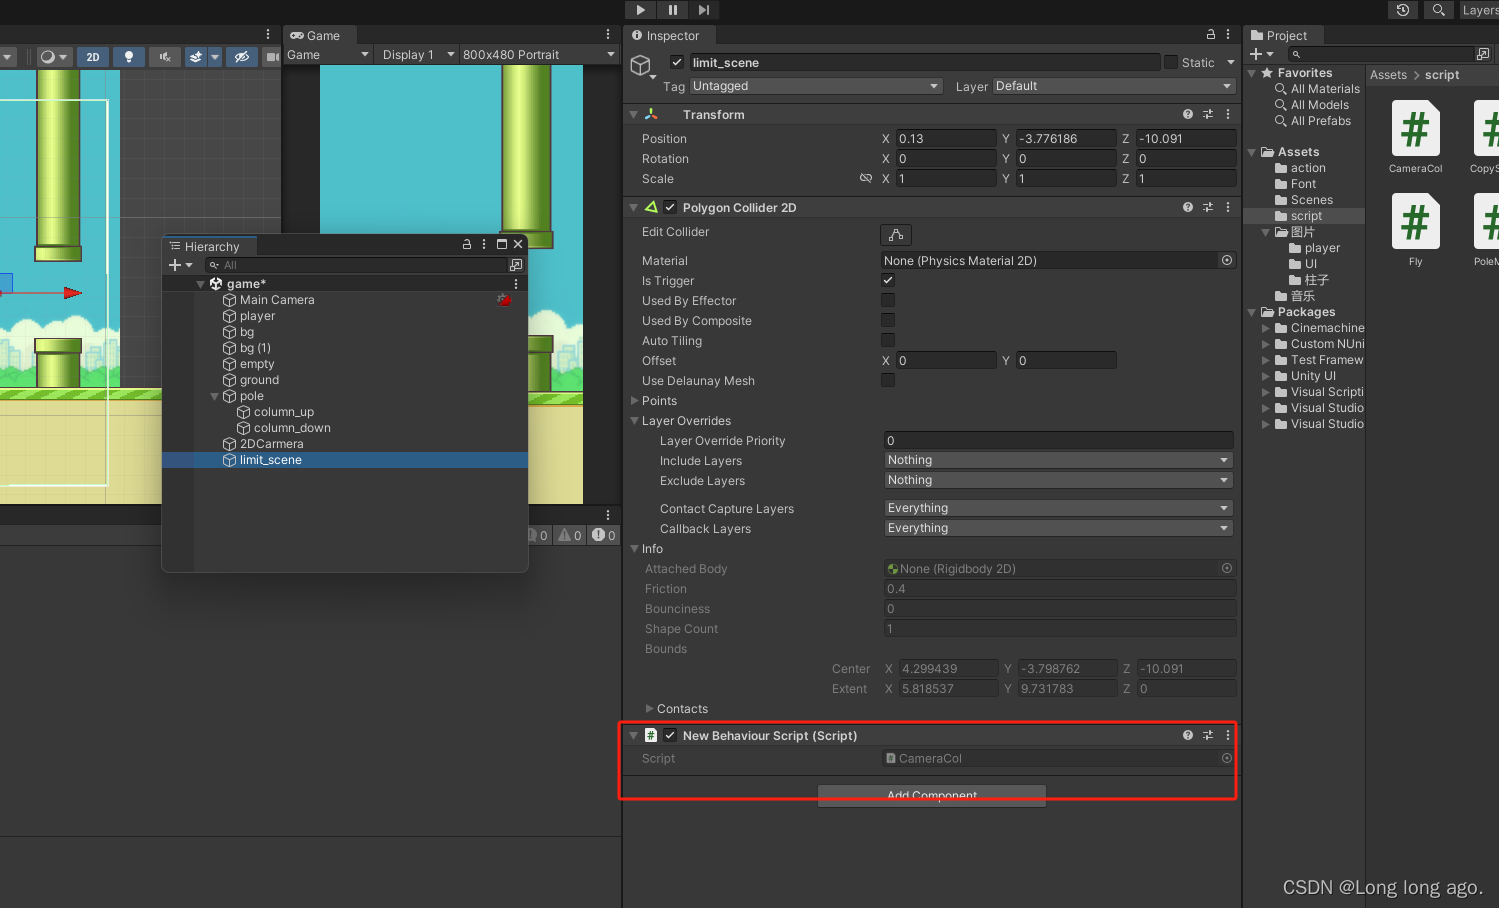Open the 800x480 Portrait resolution dropdown
Screen dimensions: 1499x908
[x=539, y=55]
